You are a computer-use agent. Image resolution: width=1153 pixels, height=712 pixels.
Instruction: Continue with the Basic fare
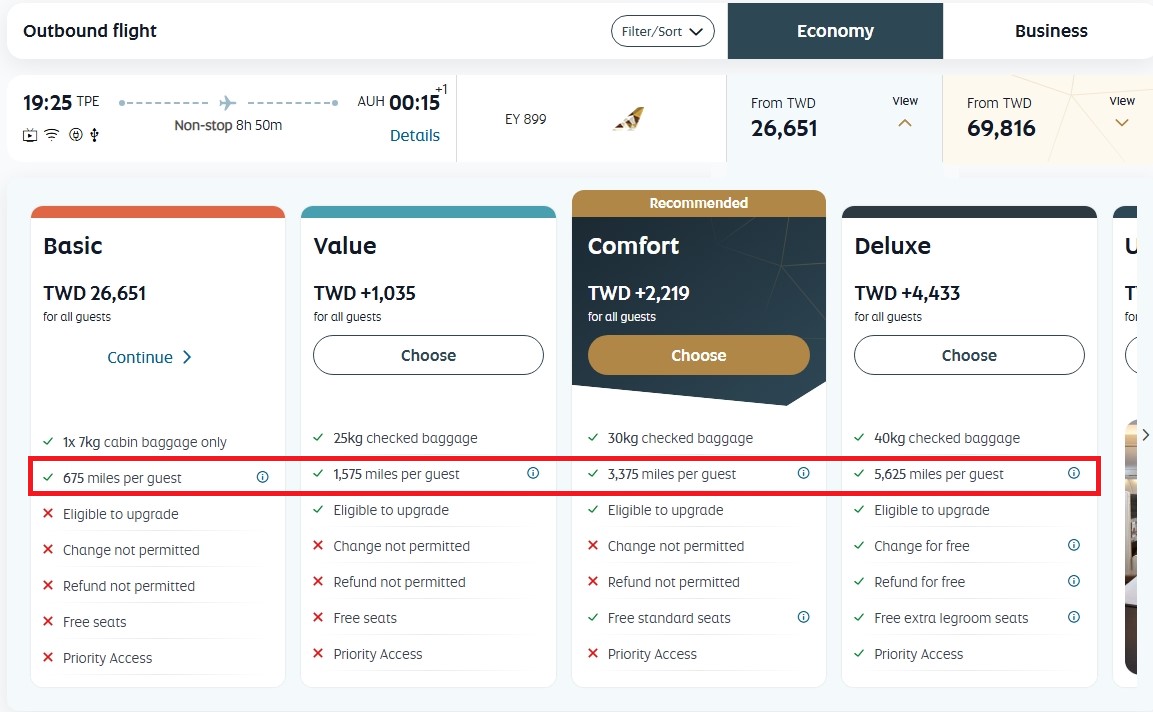pos(150,357)
